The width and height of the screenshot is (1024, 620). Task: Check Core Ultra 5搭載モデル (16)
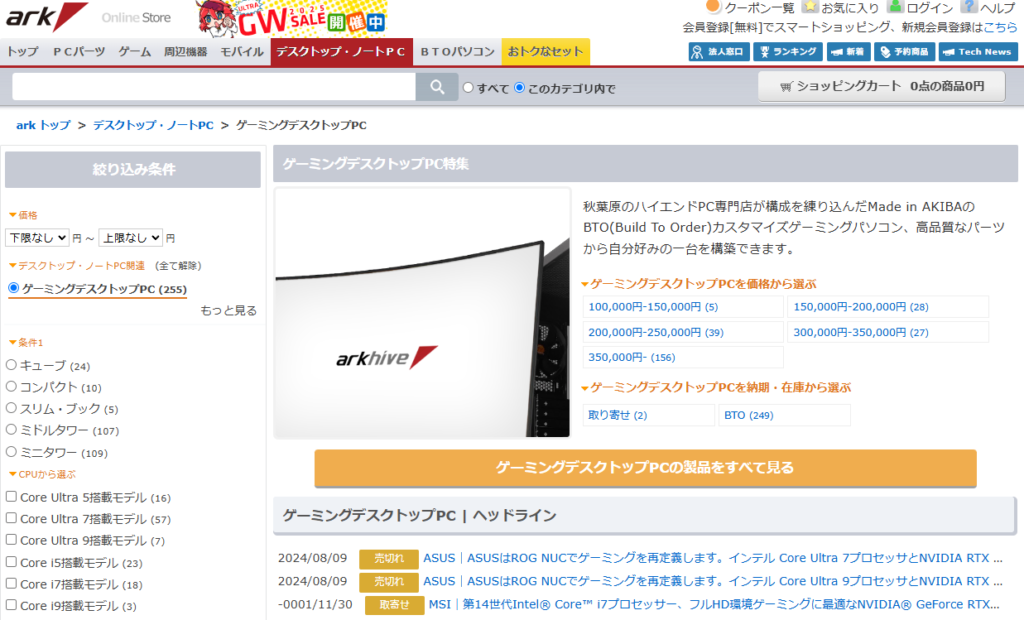point(11,497)
